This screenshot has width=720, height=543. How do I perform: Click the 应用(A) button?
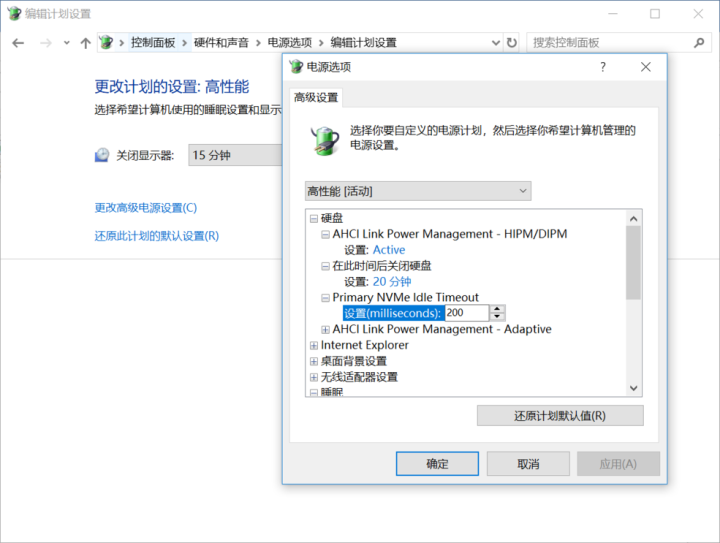(618, 464)
